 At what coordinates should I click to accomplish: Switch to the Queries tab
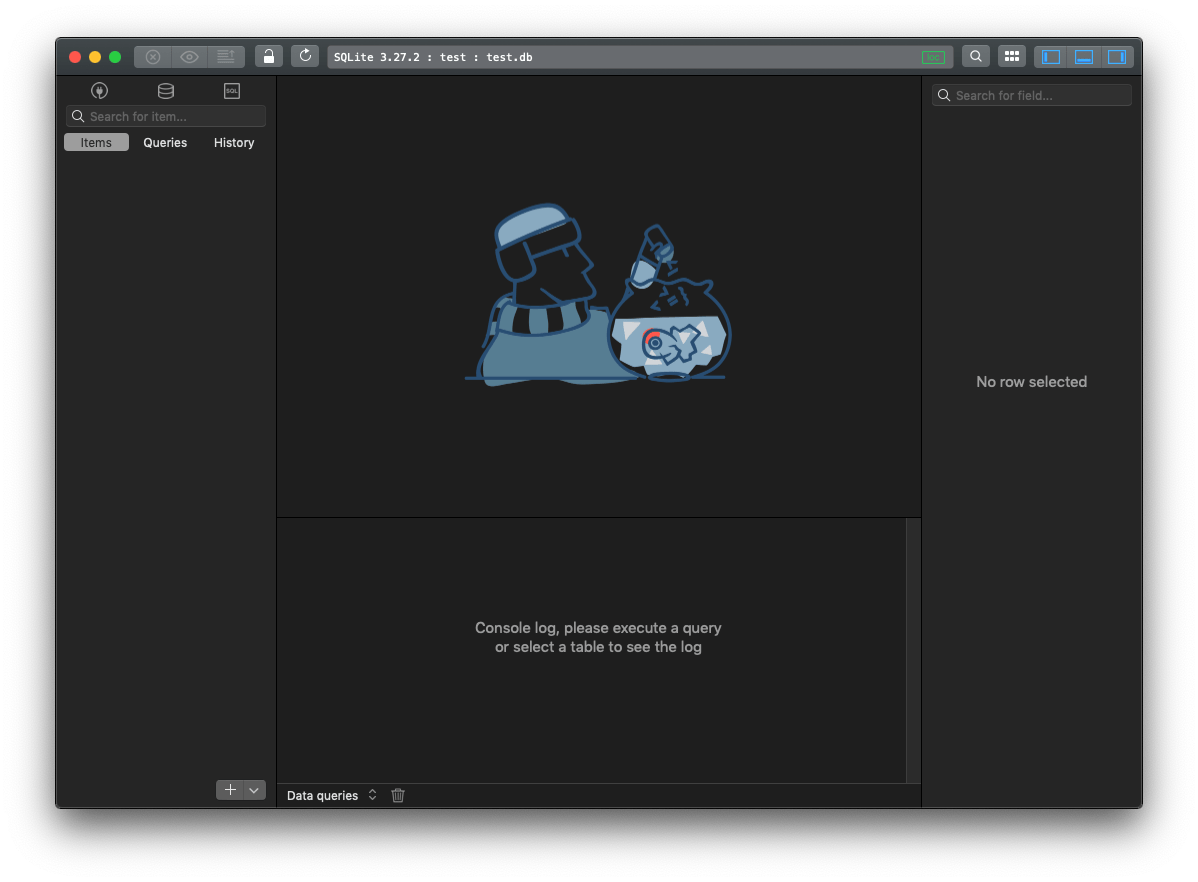[165, 143]
